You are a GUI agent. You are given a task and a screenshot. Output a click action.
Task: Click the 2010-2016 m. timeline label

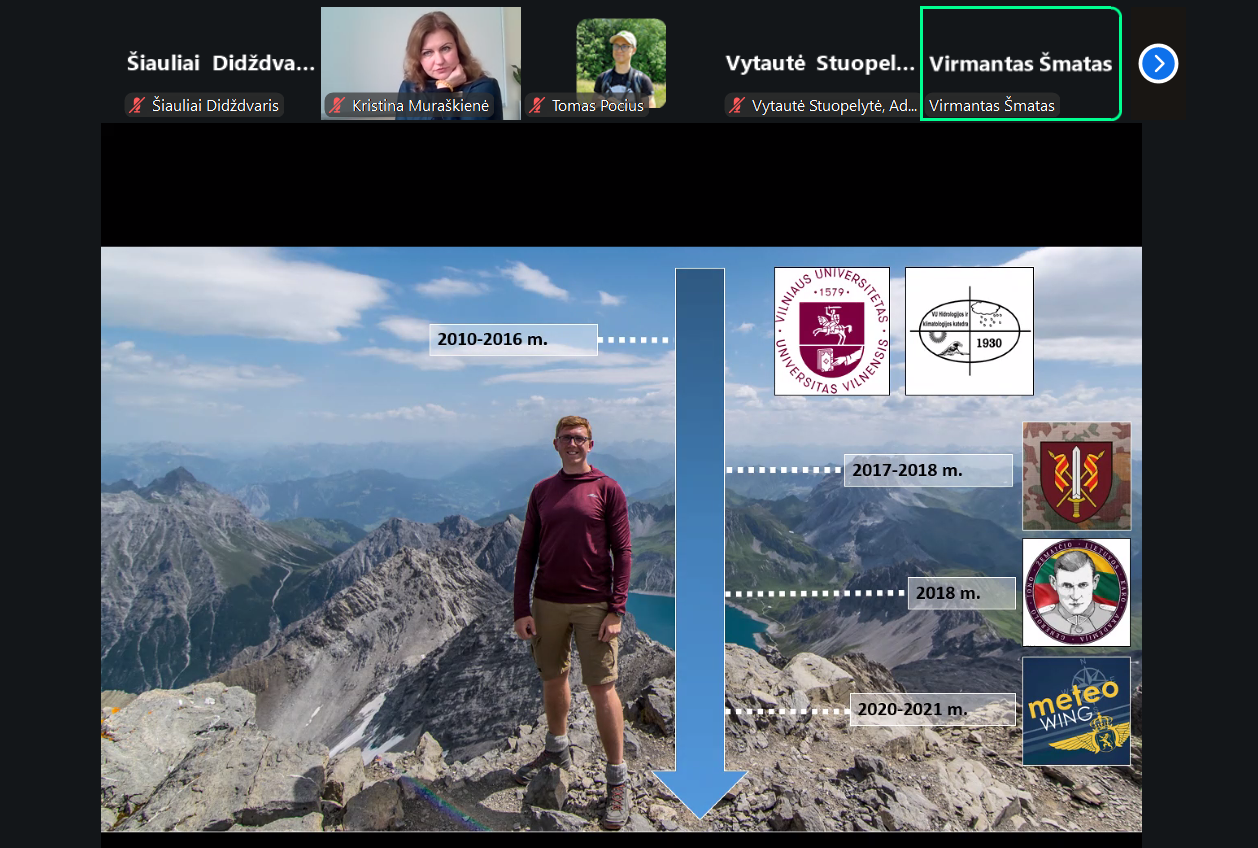tap(513, 340)
